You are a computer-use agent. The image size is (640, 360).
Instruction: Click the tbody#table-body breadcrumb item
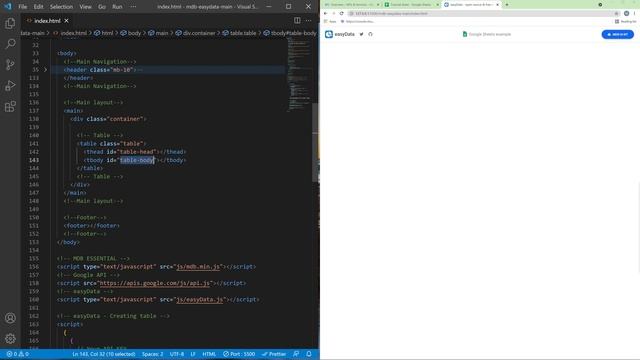[x=290, y=33]
